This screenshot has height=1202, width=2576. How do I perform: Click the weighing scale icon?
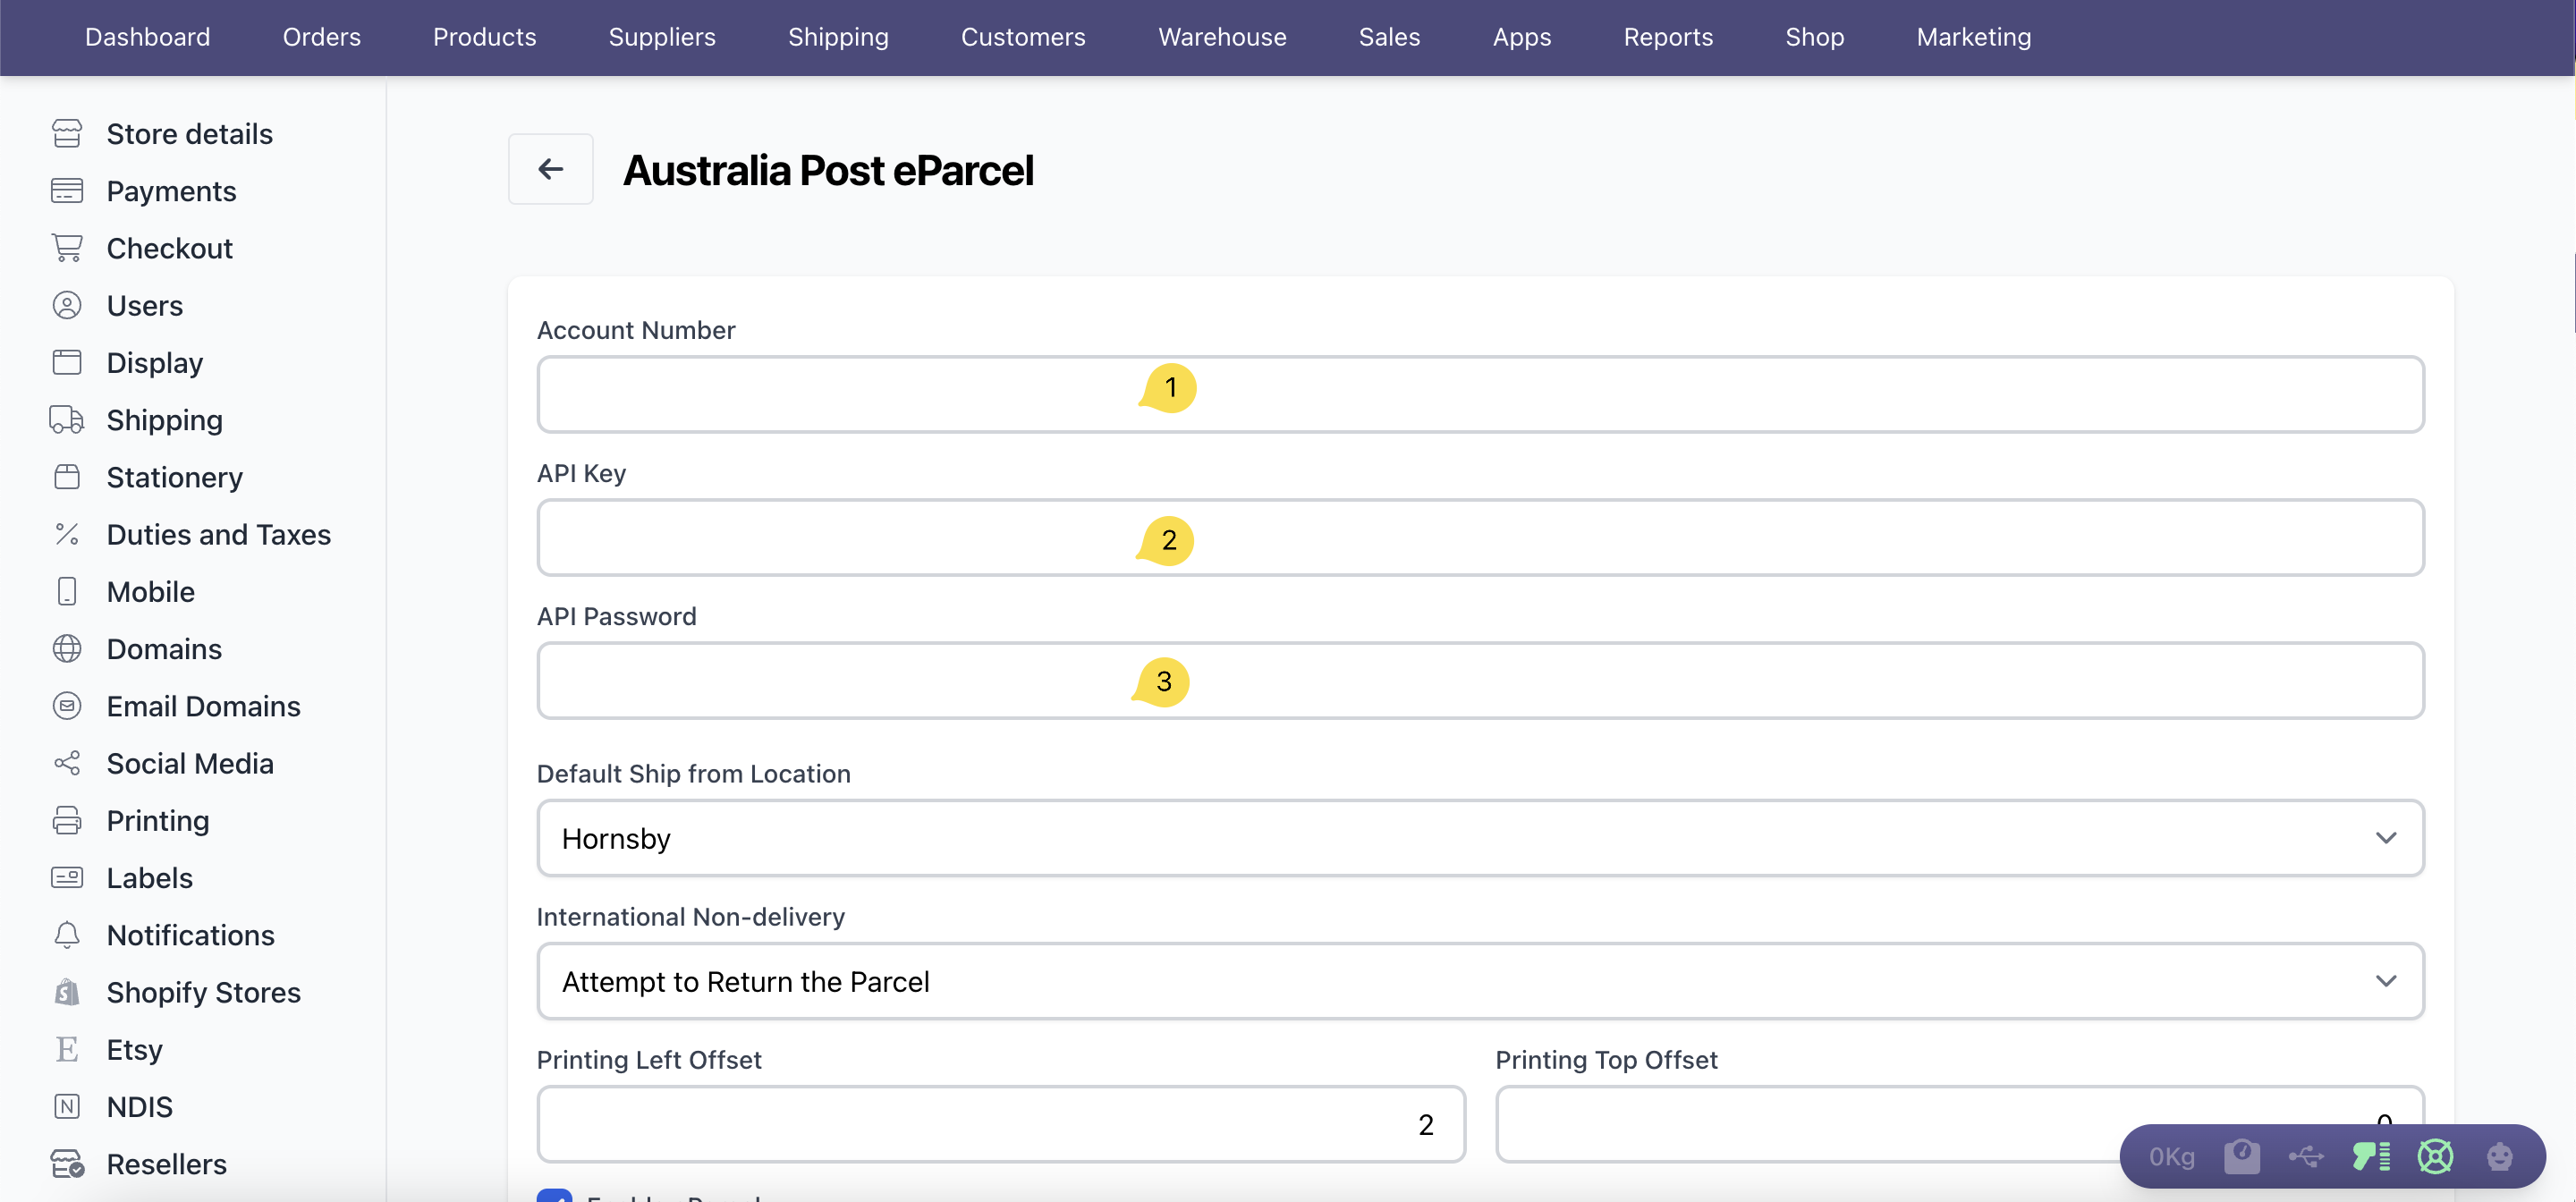(x=2241, y=1156)
